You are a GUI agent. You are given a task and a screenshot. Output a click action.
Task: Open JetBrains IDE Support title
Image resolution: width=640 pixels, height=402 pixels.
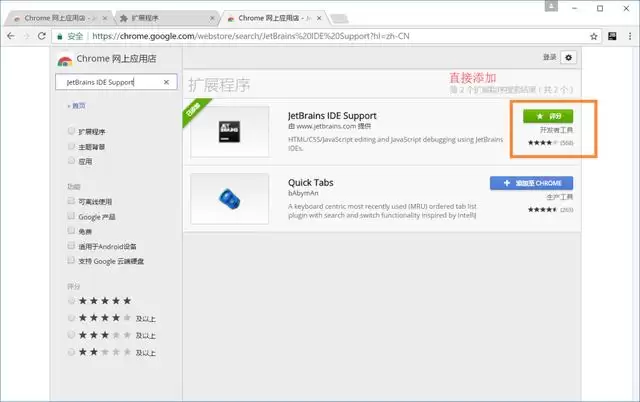click(x=332, y=116)
